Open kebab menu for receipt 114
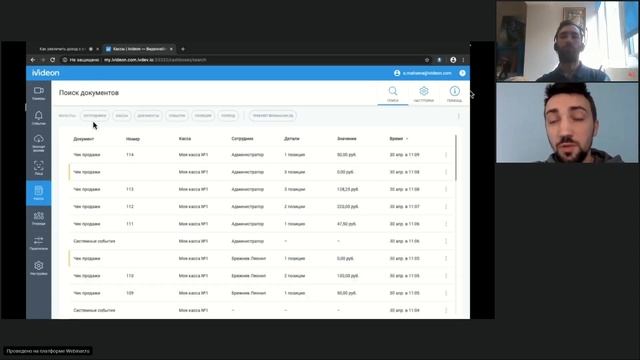640x360 pixels. 446,155
